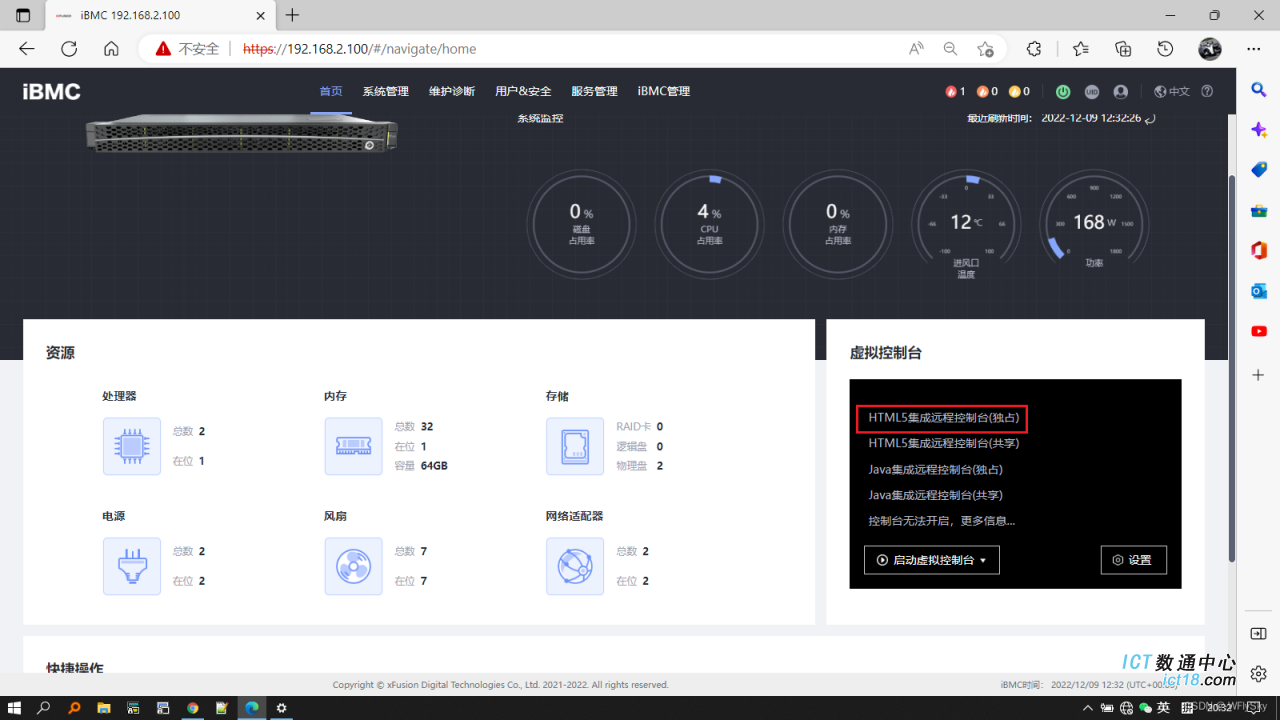1280x720 pixels.
Task: Click the address bar URL field
Action: pos(570,49)
